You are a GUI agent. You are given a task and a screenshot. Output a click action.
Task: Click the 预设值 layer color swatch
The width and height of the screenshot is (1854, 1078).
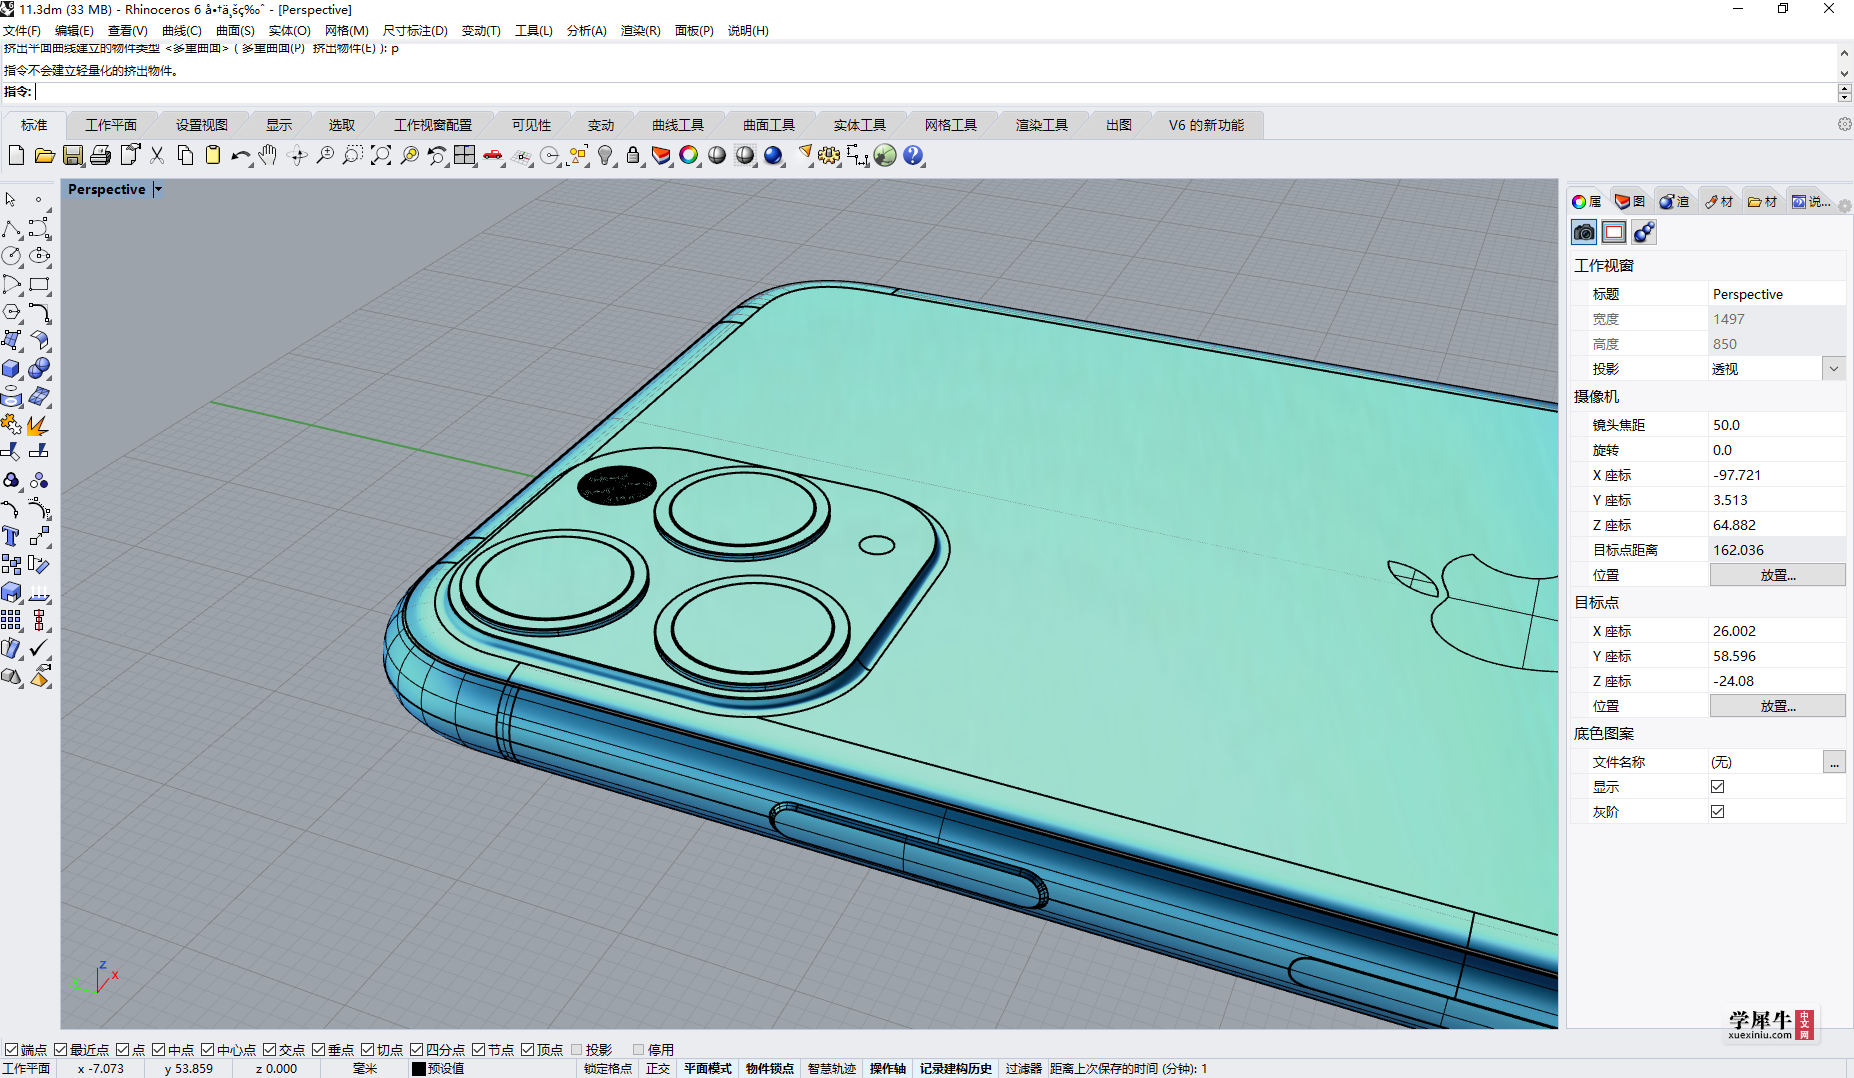(419, 1069)
